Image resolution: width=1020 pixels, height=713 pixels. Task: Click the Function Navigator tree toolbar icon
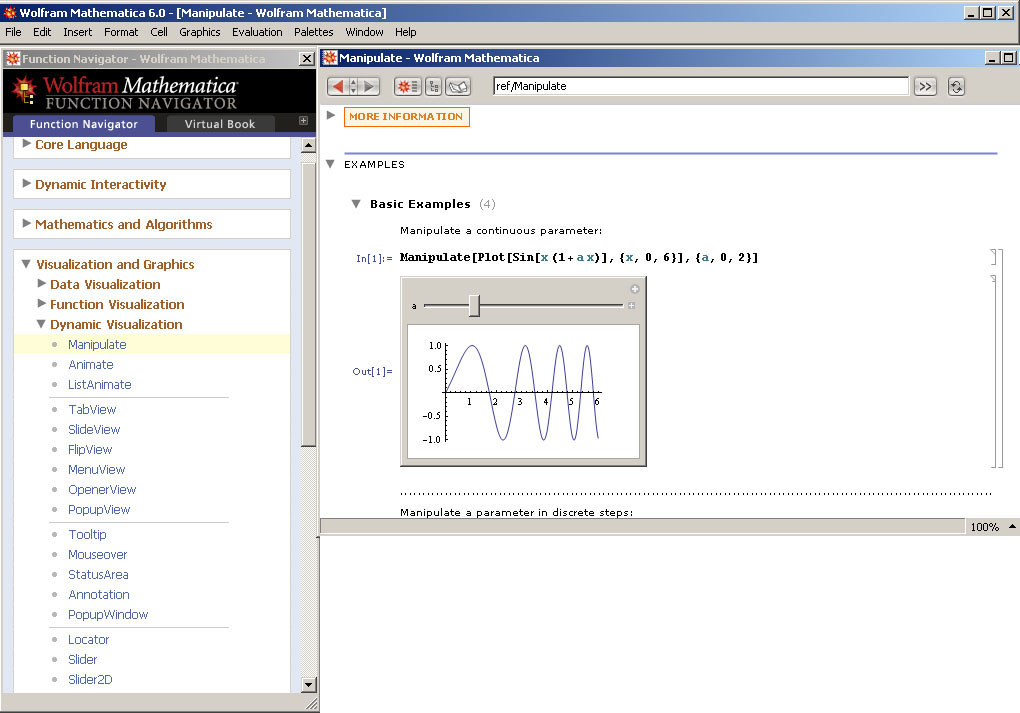[434, 86]
